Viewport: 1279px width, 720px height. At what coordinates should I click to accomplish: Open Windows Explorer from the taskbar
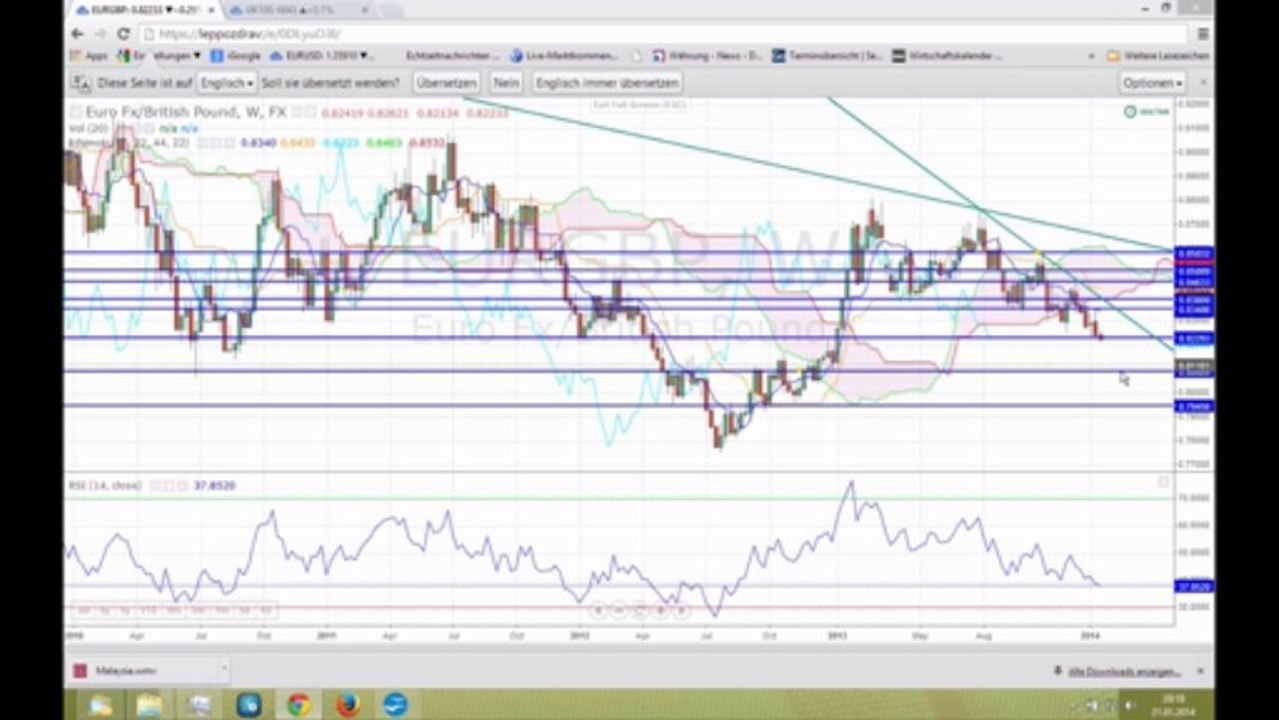pyautogui.click(x=150, y=705)
